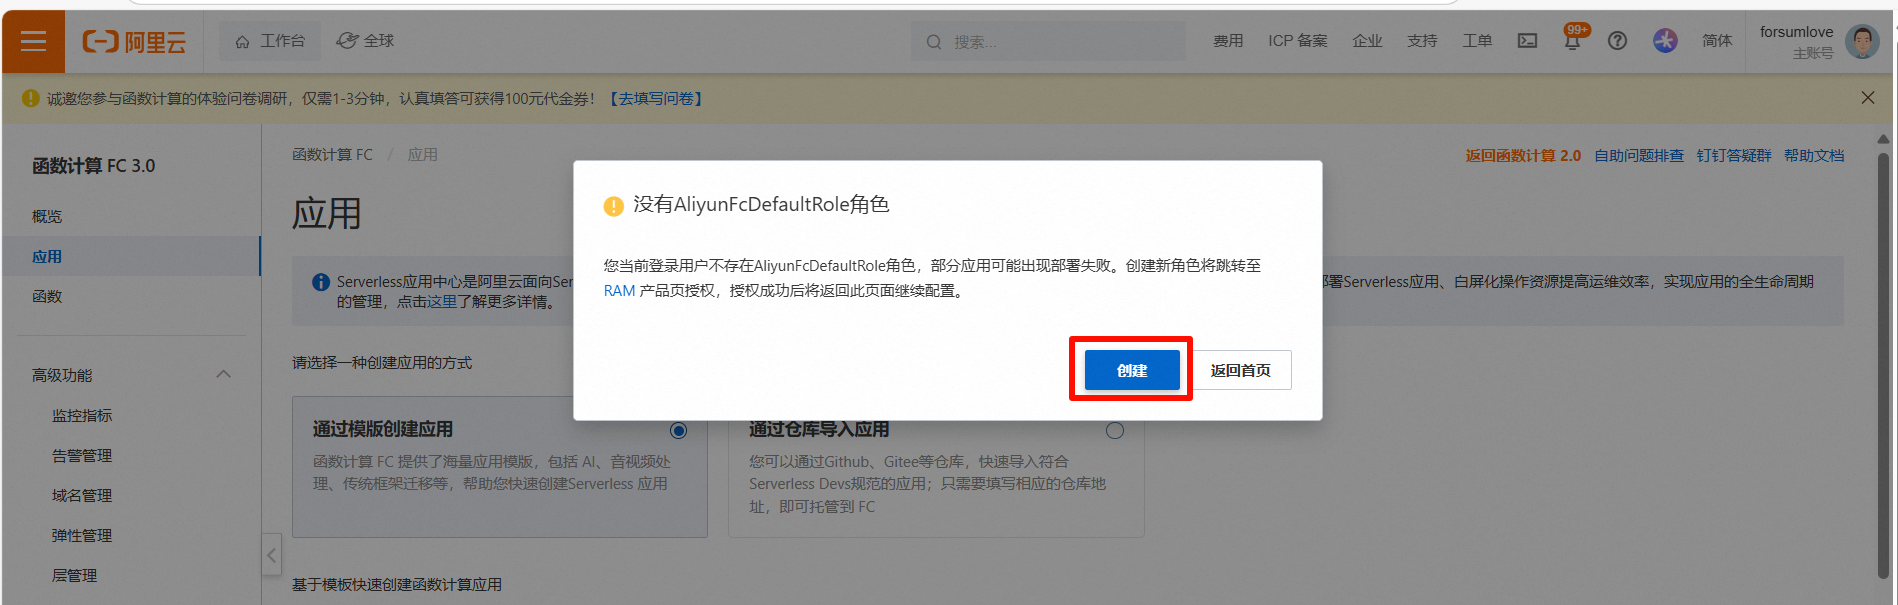The image size is (1898, 605).
Task: Click the survey banner warning icon
Action: click(30, 98)
